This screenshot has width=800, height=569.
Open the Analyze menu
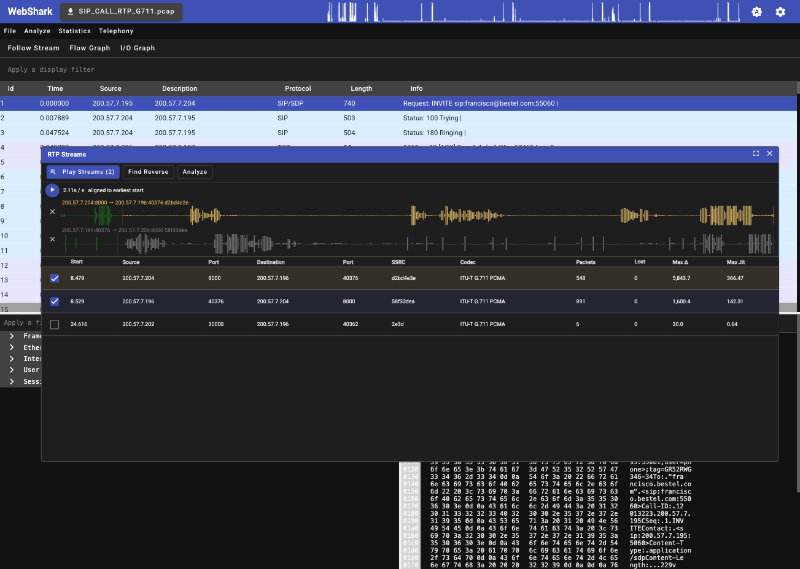[x=37, y=31]
